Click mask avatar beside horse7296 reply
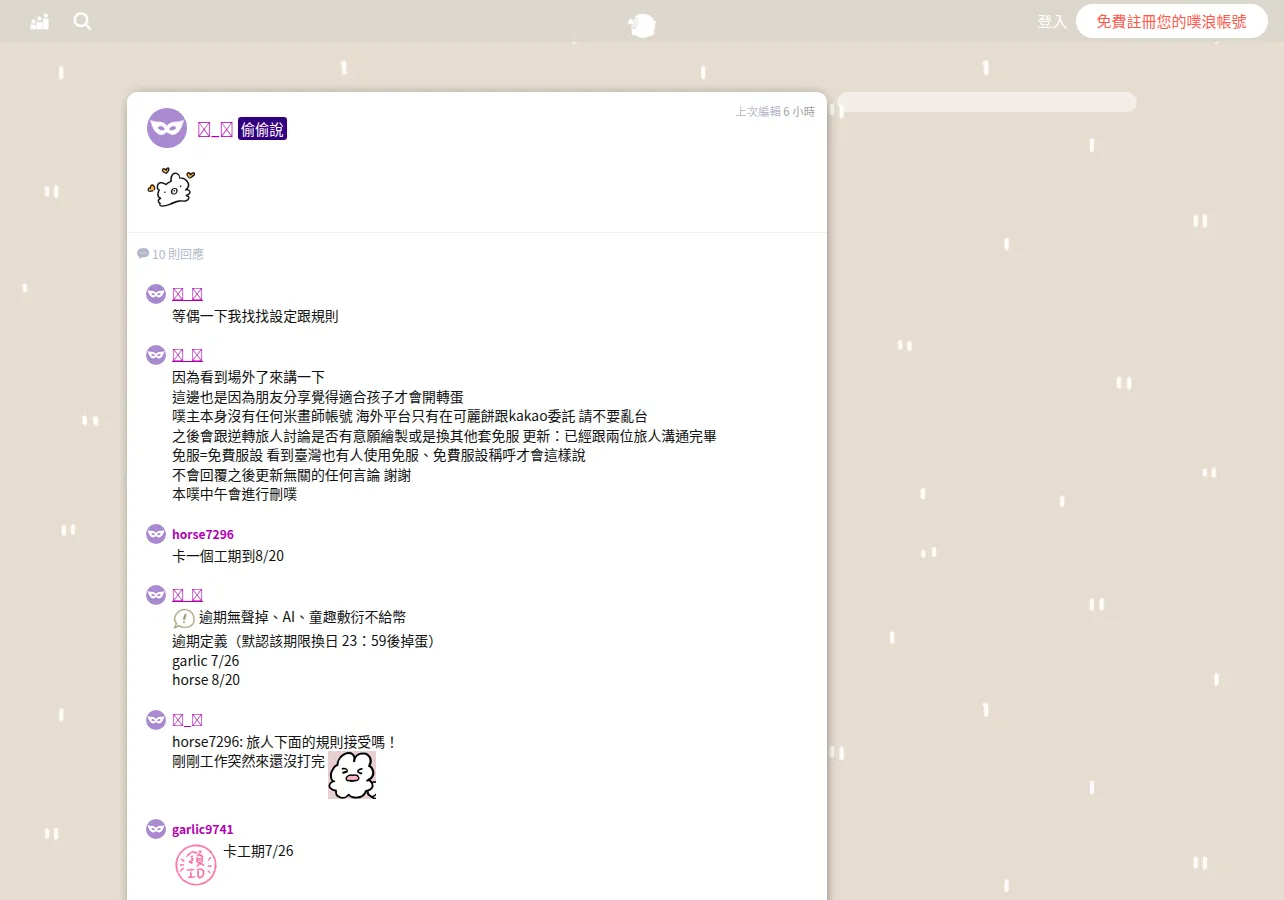This screenshot has height=900, width=1284. click(156, 534)
